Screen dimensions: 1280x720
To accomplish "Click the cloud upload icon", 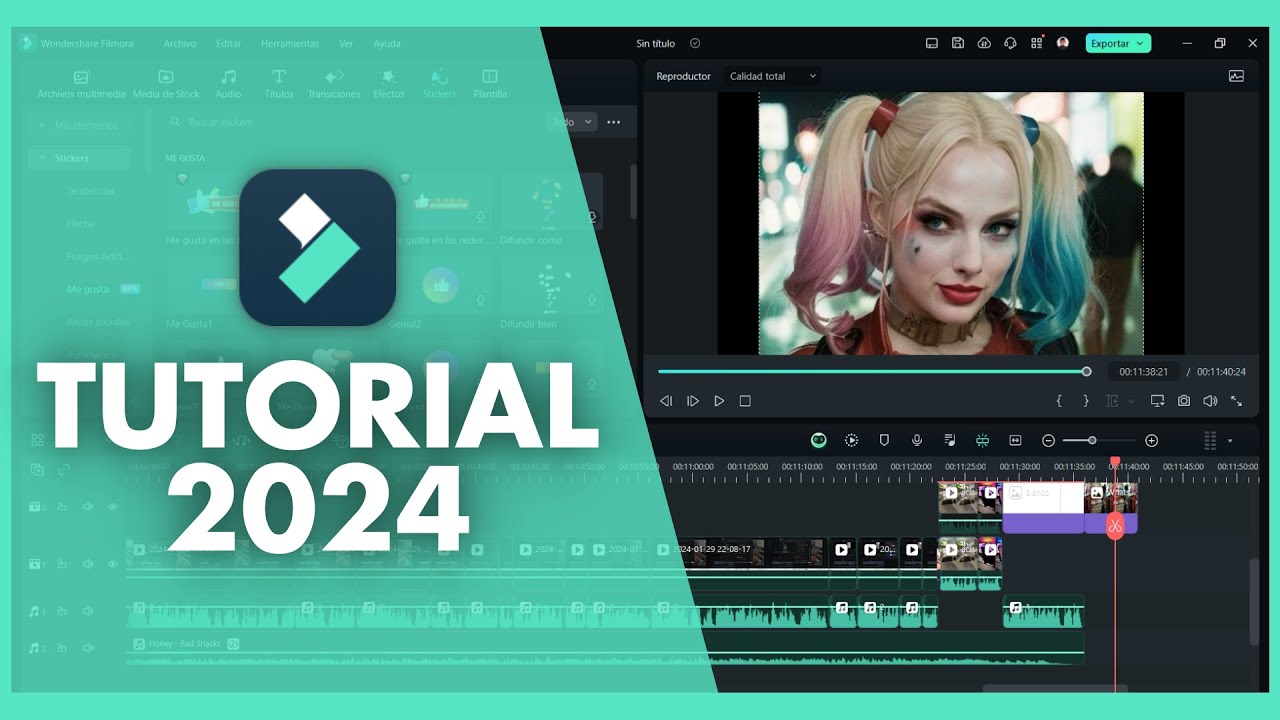I will point(984,43).
